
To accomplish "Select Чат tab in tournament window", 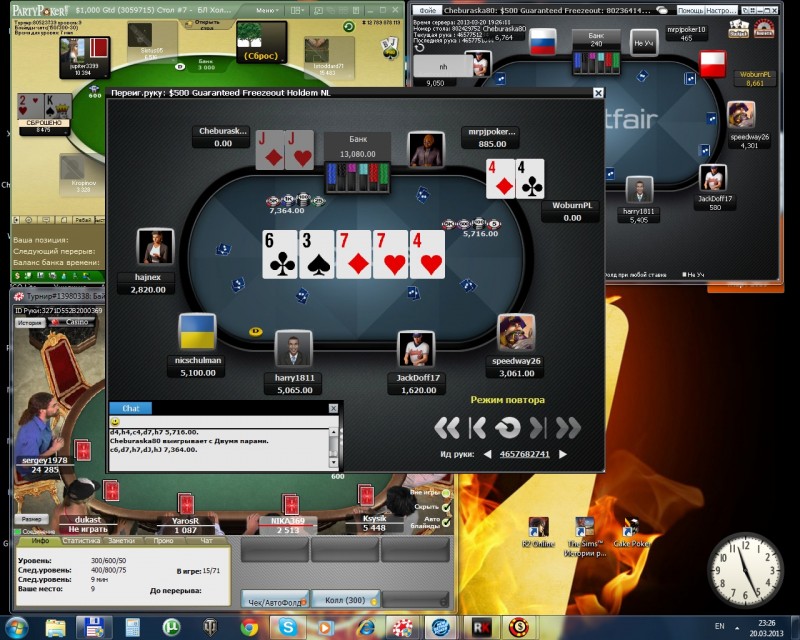I will tap(206, 540).
